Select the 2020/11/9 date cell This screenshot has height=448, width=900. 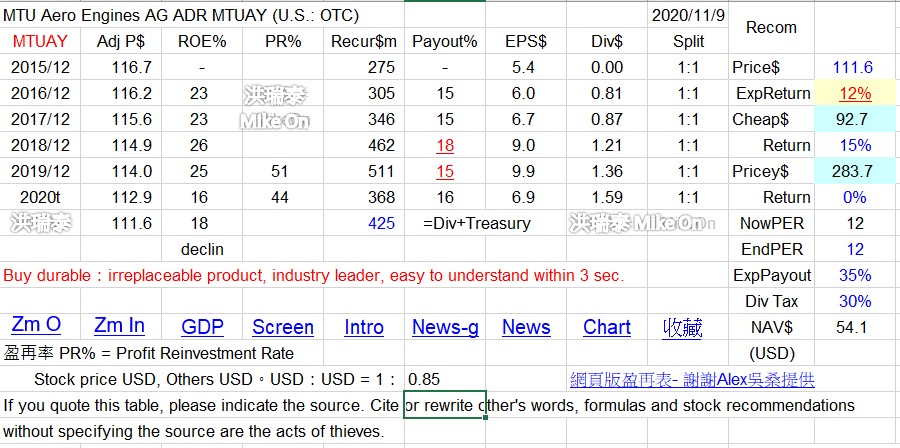click(688, 15)
